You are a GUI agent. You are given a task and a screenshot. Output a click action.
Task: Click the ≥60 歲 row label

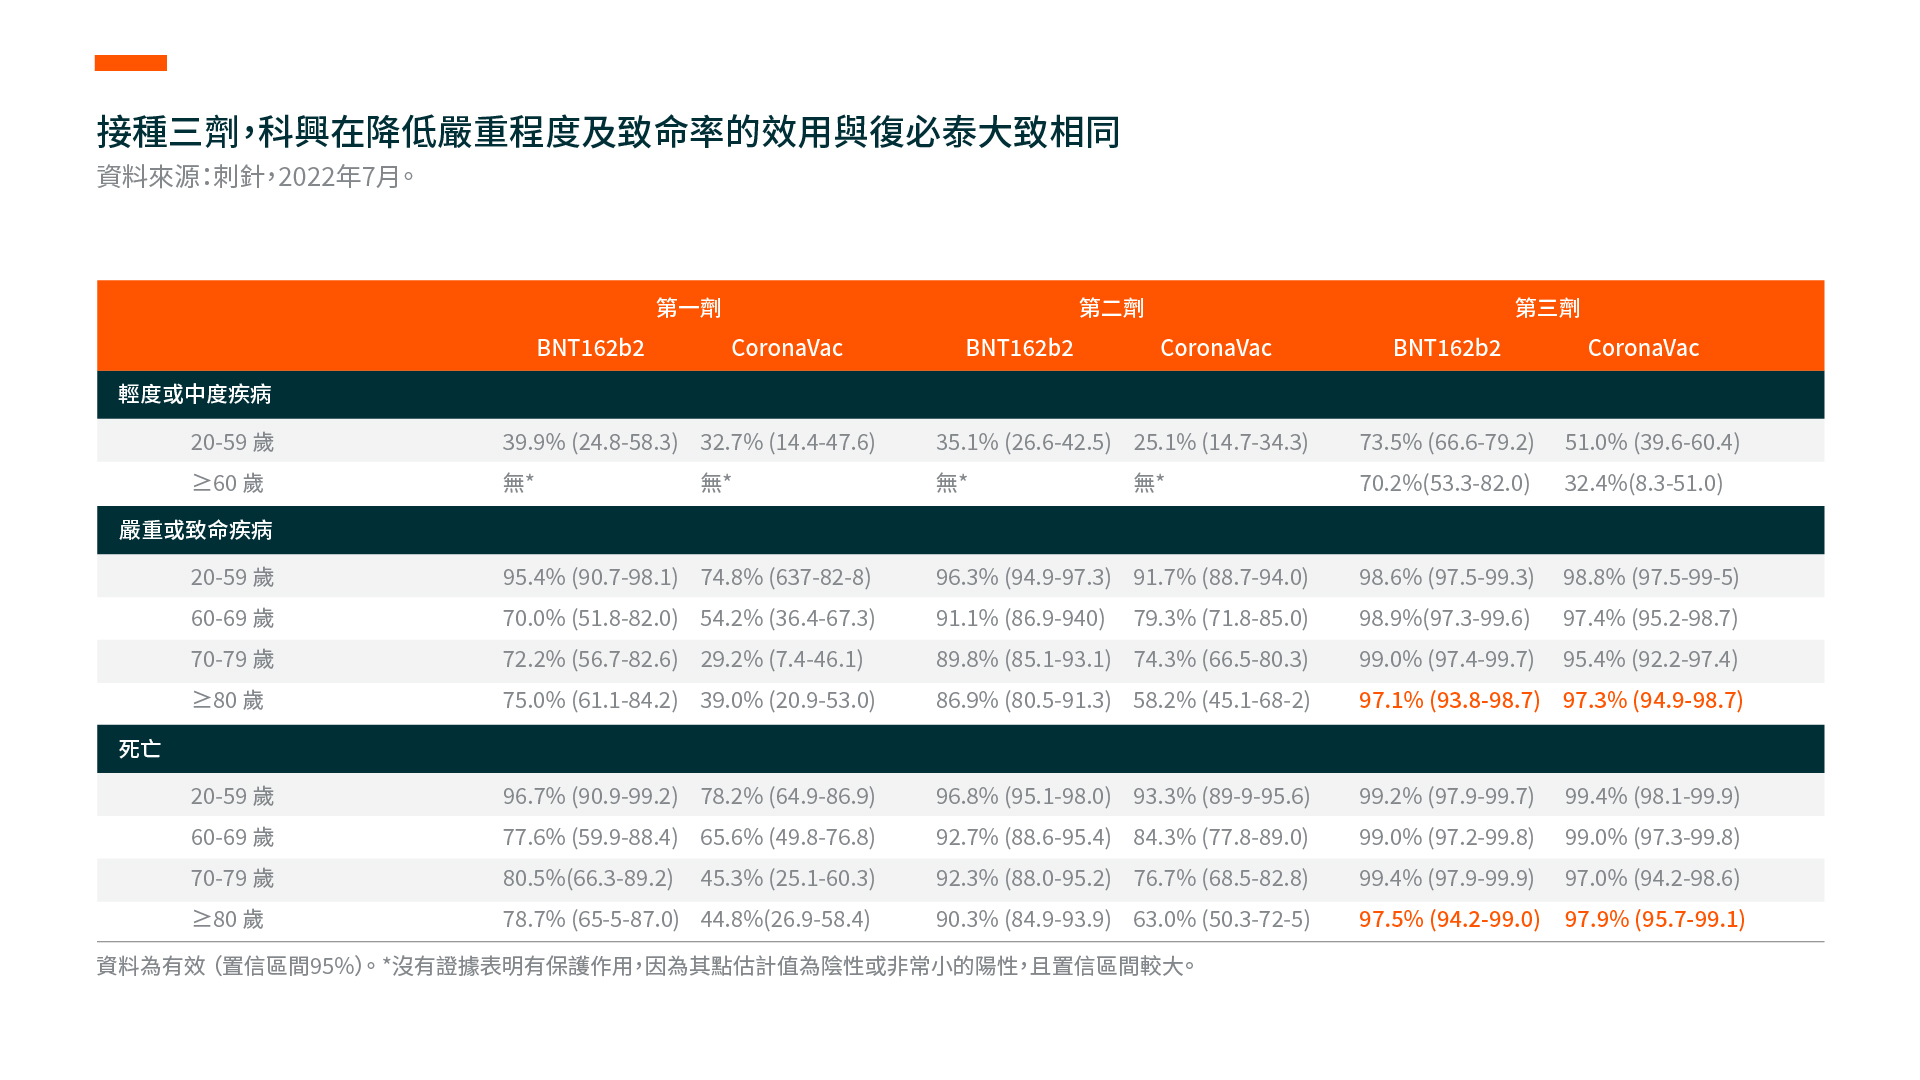[228, 483]
